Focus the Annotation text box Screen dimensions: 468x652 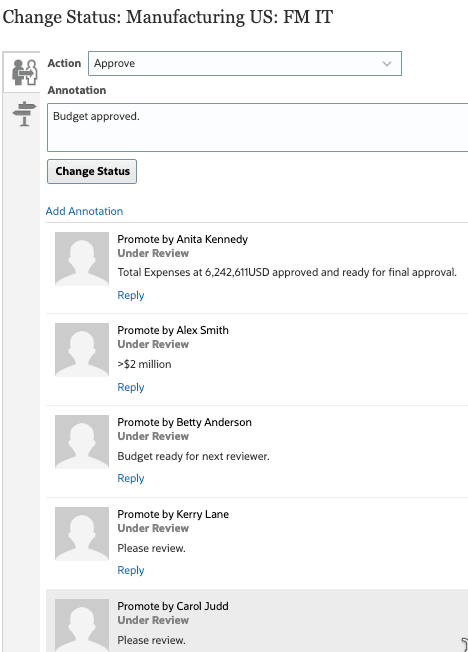coord(258,128)
